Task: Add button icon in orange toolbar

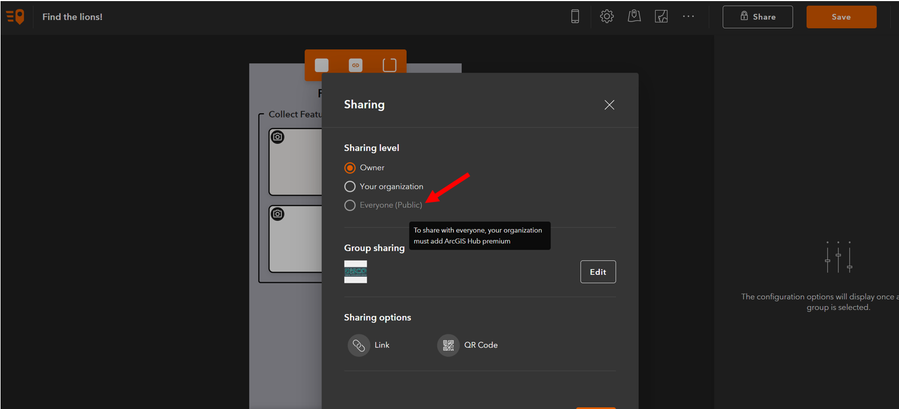Action: pyautogui.click(x=322, y=65)
